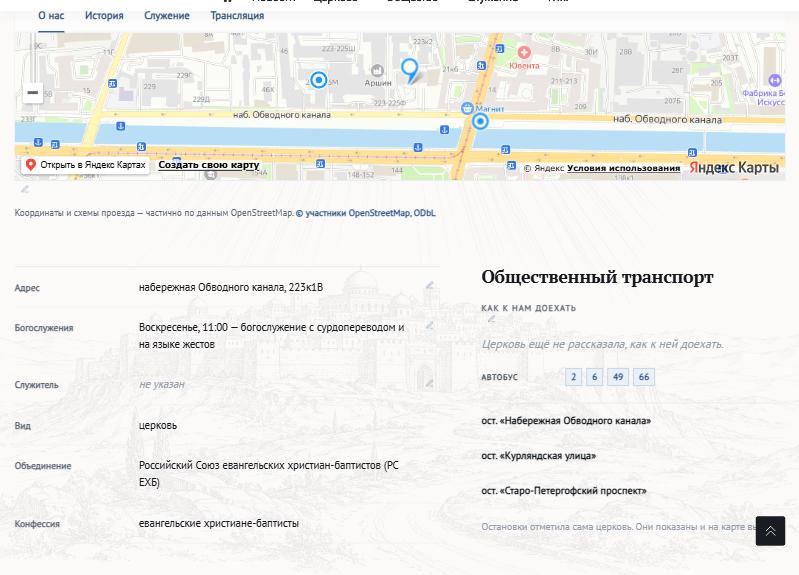799x575 pixels.
Task: Select bus route 49
Action: tap(618, 377)
